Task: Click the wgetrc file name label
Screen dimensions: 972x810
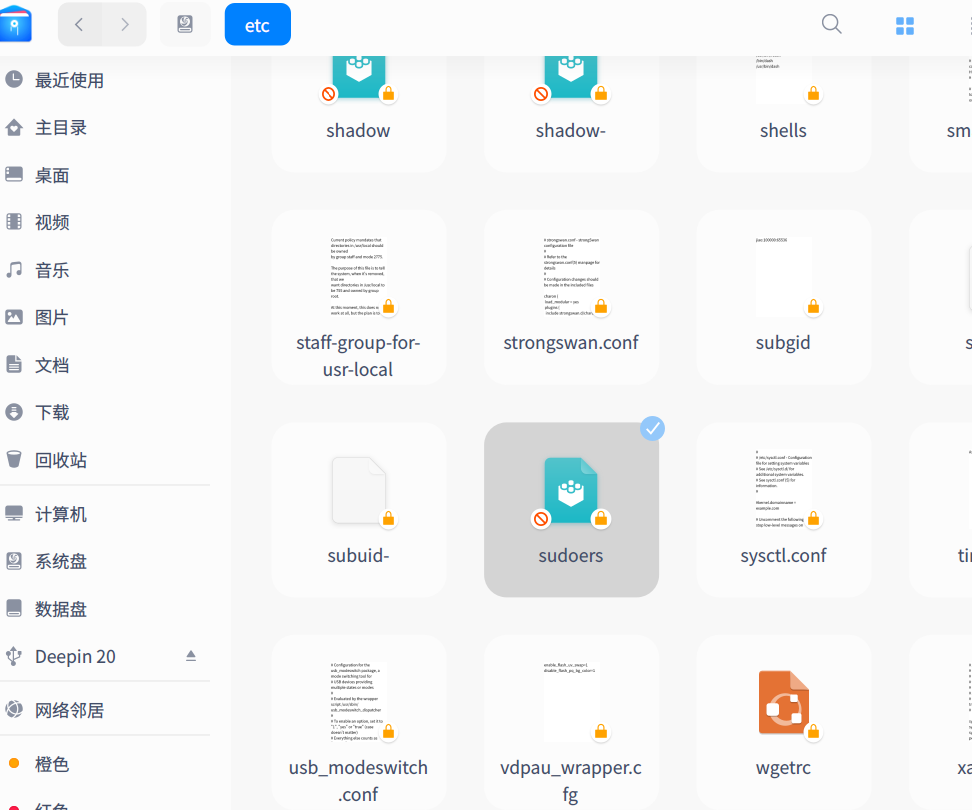Action: click(784, 768)
